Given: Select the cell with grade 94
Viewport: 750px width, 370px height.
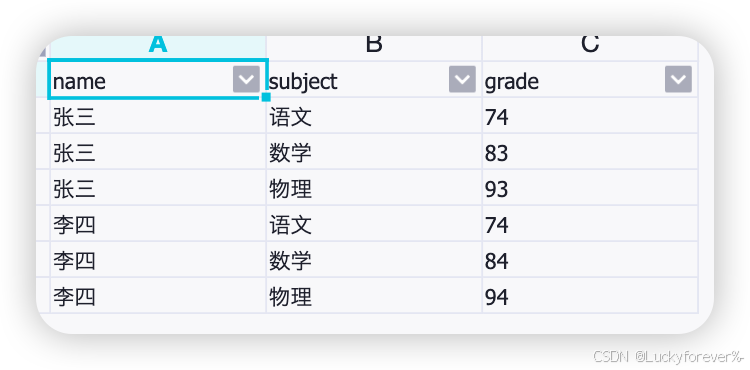Looking at the screenshot, I should pos(590,295).
